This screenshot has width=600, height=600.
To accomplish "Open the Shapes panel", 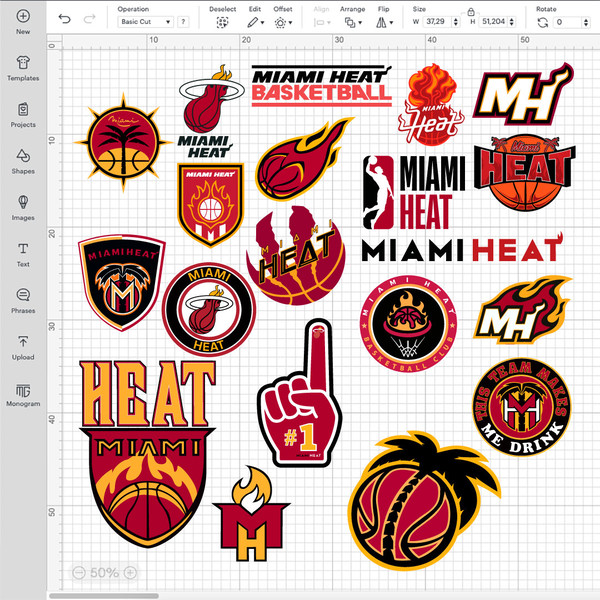I will pyautogui.click(x=23, y=161).
